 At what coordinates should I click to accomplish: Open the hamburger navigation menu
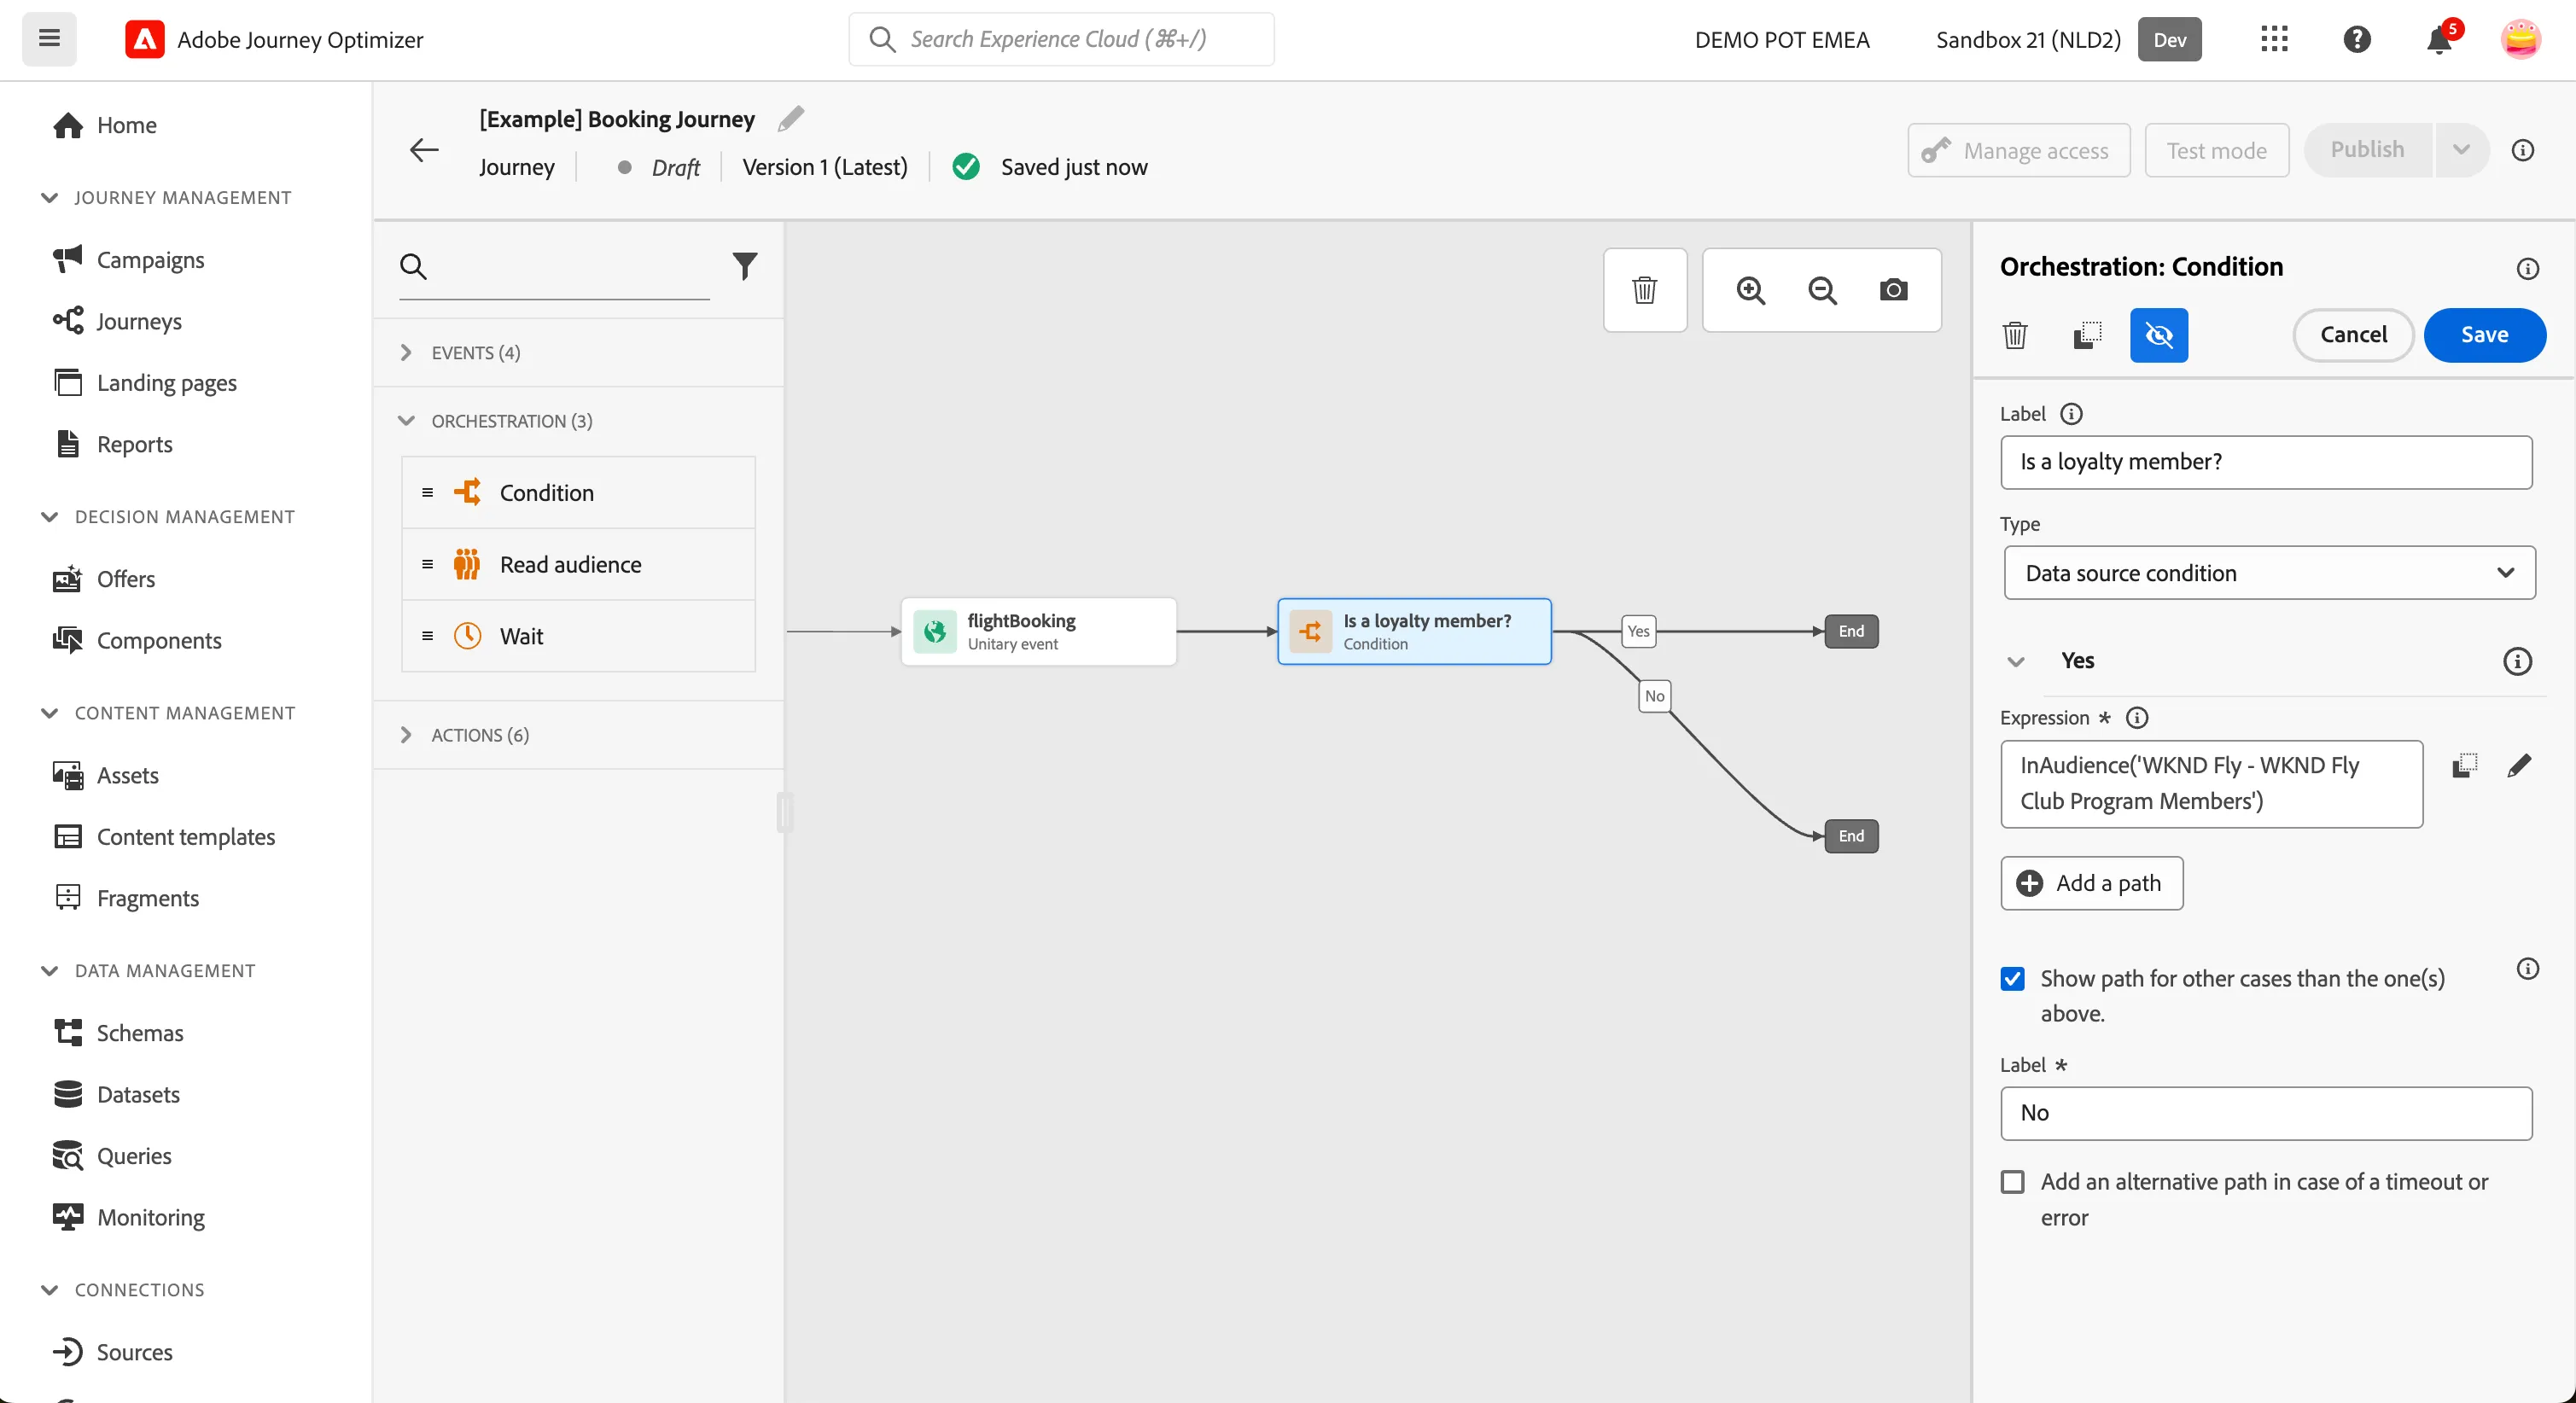(x=49, y=39)
